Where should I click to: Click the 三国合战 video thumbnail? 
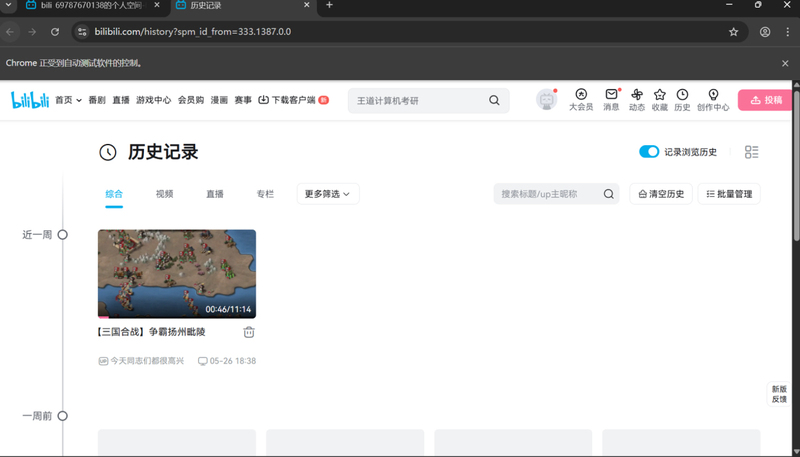coord(177,274)
